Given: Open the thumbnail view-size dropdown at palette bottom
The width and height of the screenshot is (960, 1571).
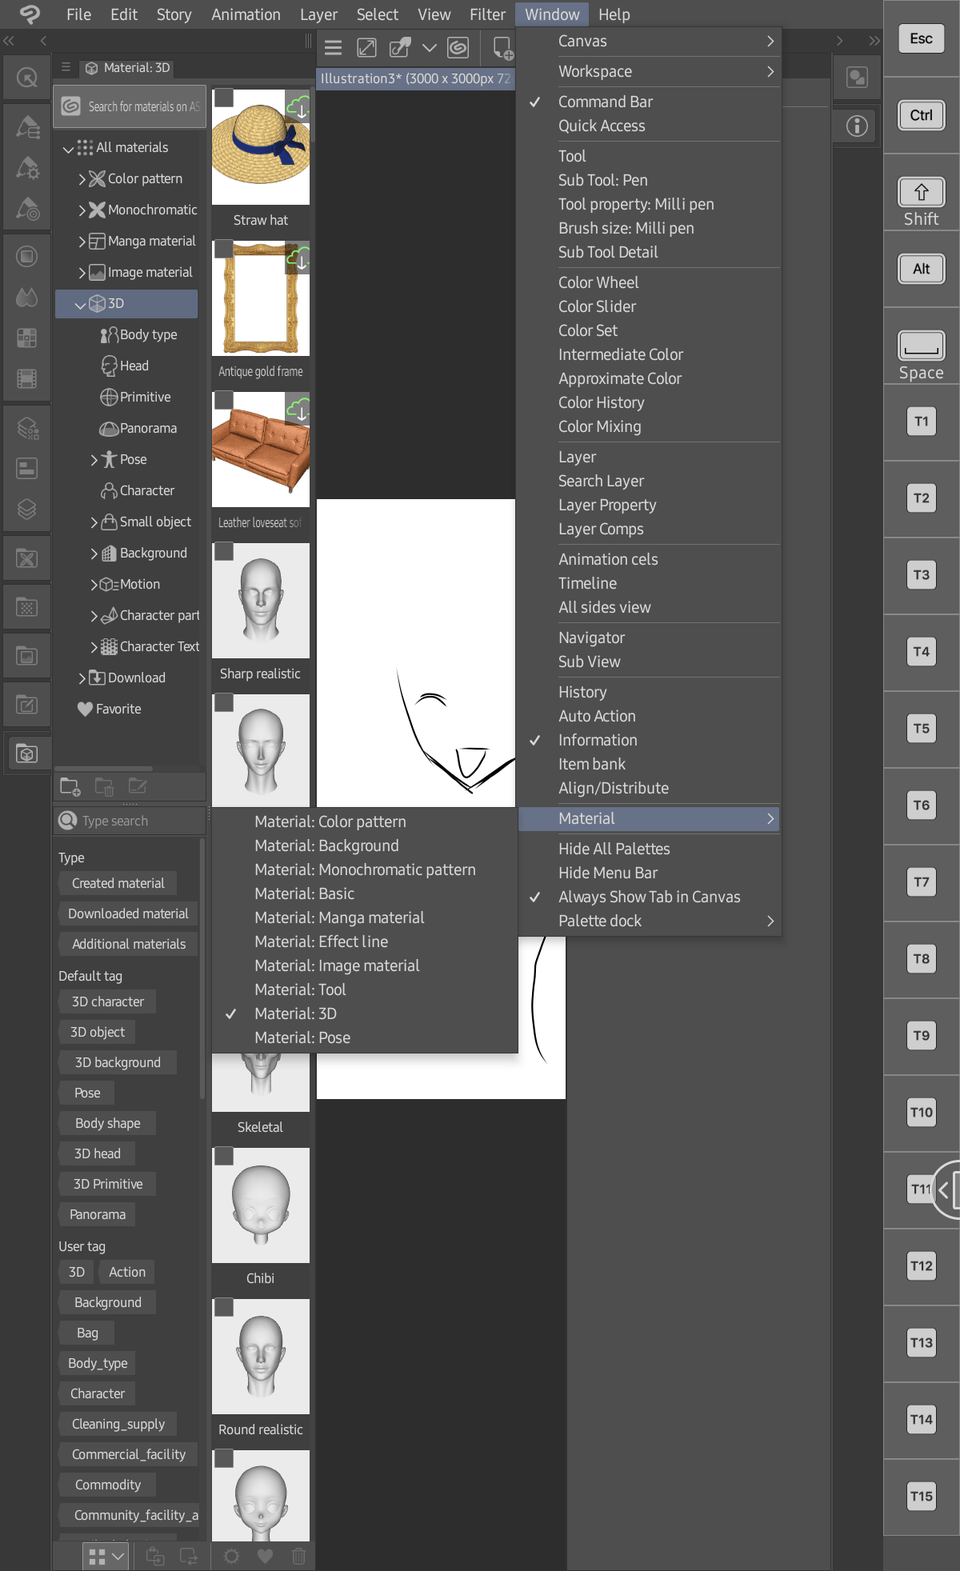Looking at the screenshot, I should click(x=106, y=1556).
